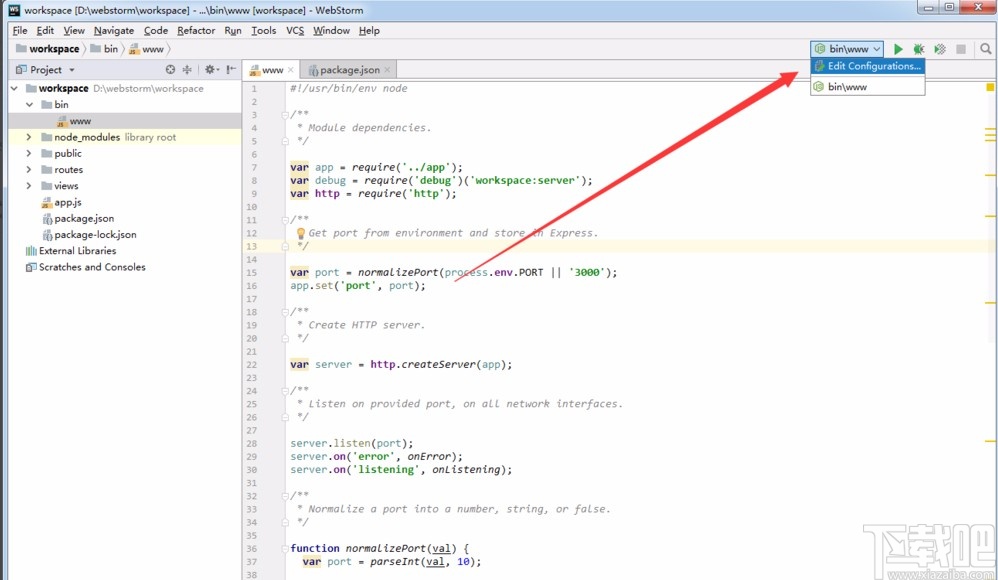998x580 pixels.
Task: Run with coverage icon in toolbar
Action: [x=940, y=49]
